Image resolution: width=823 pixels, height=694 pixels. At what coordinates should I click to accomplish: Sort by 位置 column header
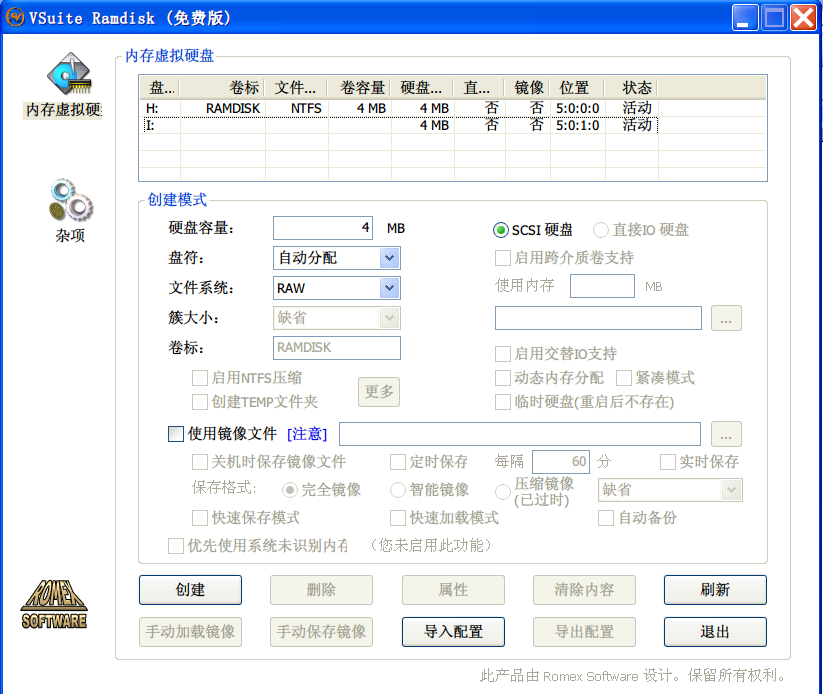(577, 88)
